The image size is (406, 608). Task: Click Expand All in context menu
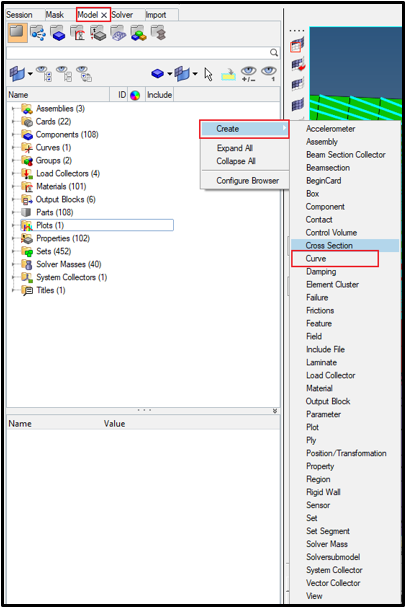pos(235,148)
